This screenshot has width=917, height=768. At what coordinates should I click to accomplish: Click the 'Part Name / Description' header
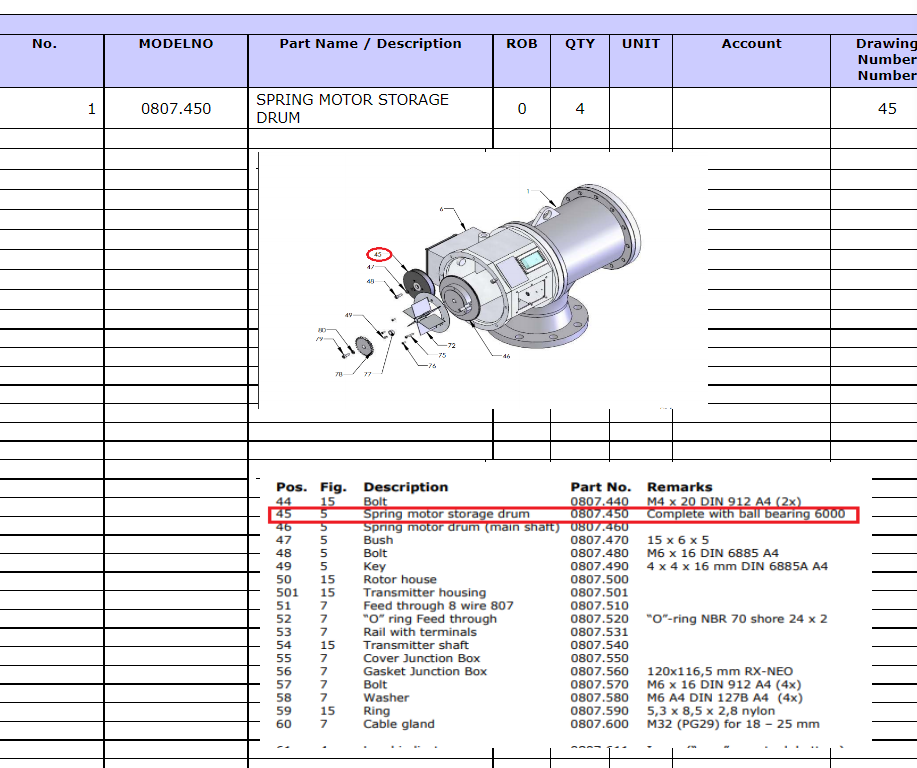point(370,44)
